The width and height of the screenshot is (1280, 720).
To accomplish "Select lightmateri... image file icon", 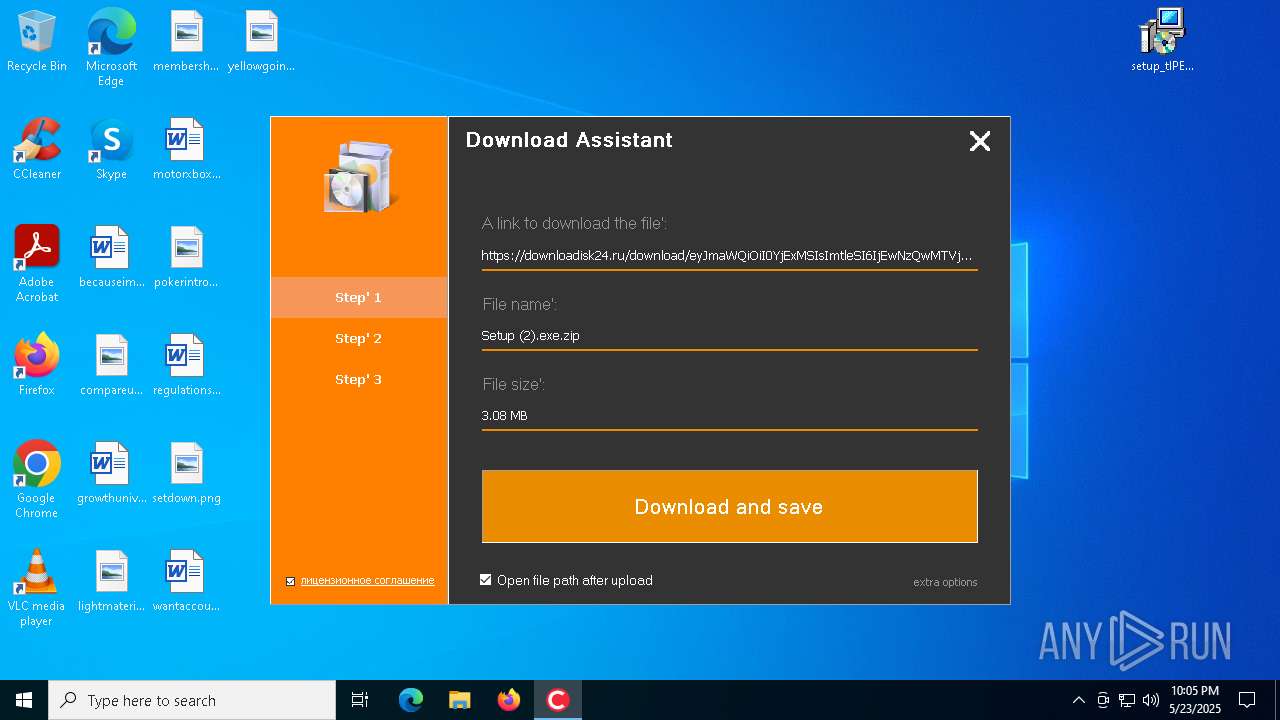I will (111, 581).
